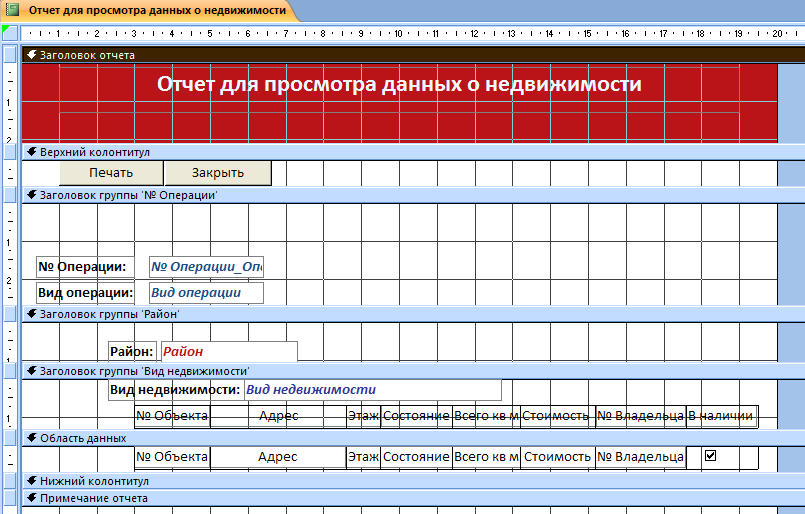Select the 'Вид недвижимости:' label
This screenshot has width=805, height=514.
[x=176, y=390]
